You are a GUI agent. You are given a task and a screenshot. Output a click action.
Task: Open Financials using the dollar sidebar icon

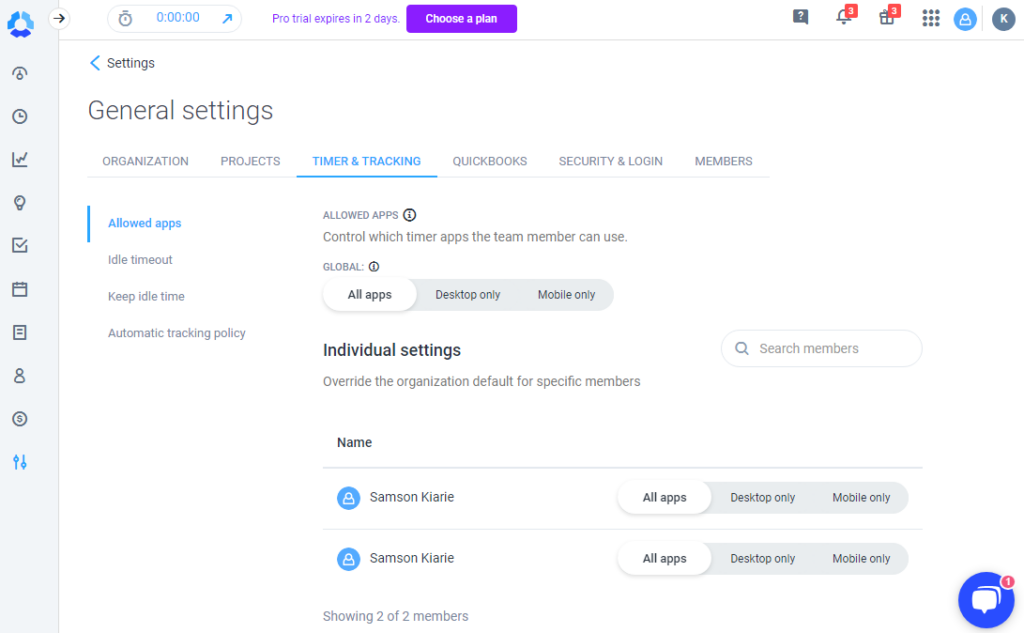pos(18,418)
